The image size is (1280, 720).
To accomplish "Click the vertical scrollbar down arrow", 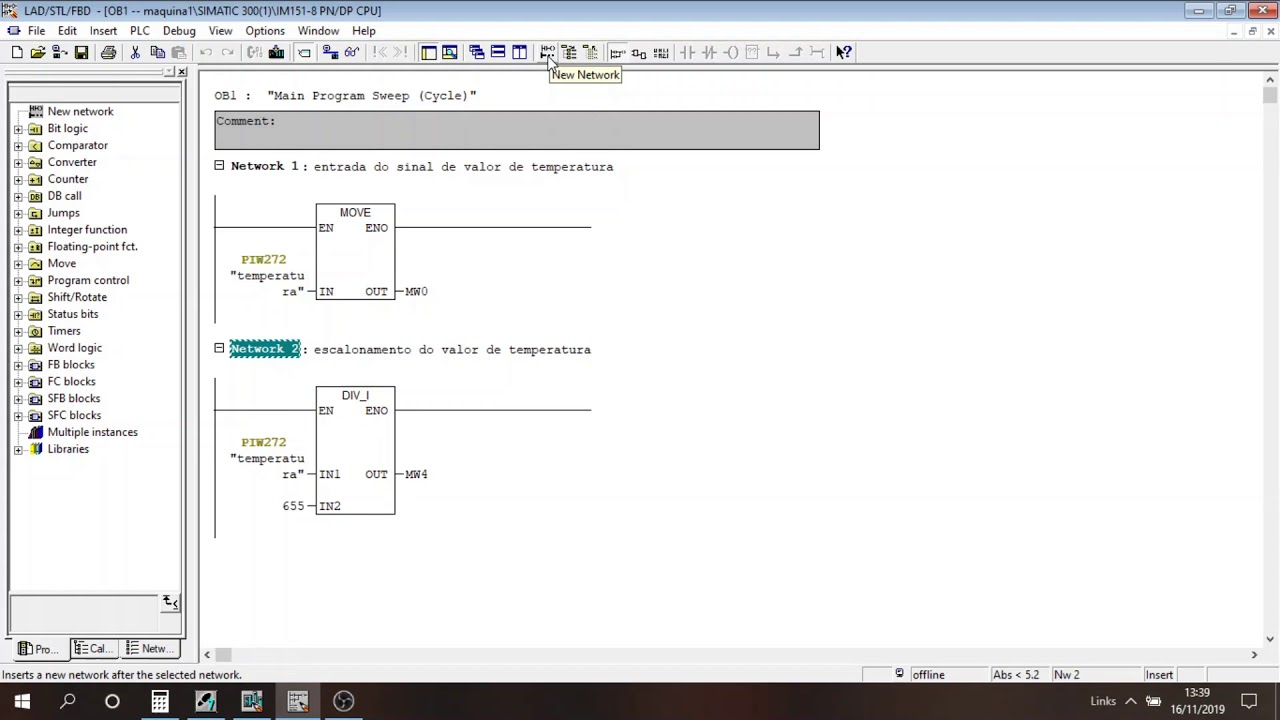I will tap(1270, 638).
